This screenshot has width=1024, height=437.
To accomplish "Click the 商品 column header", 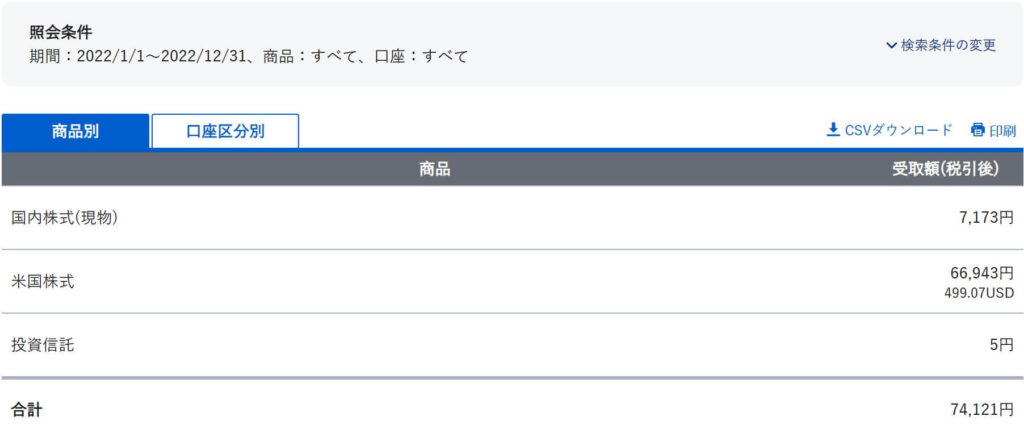I will [x=434, y=170].
